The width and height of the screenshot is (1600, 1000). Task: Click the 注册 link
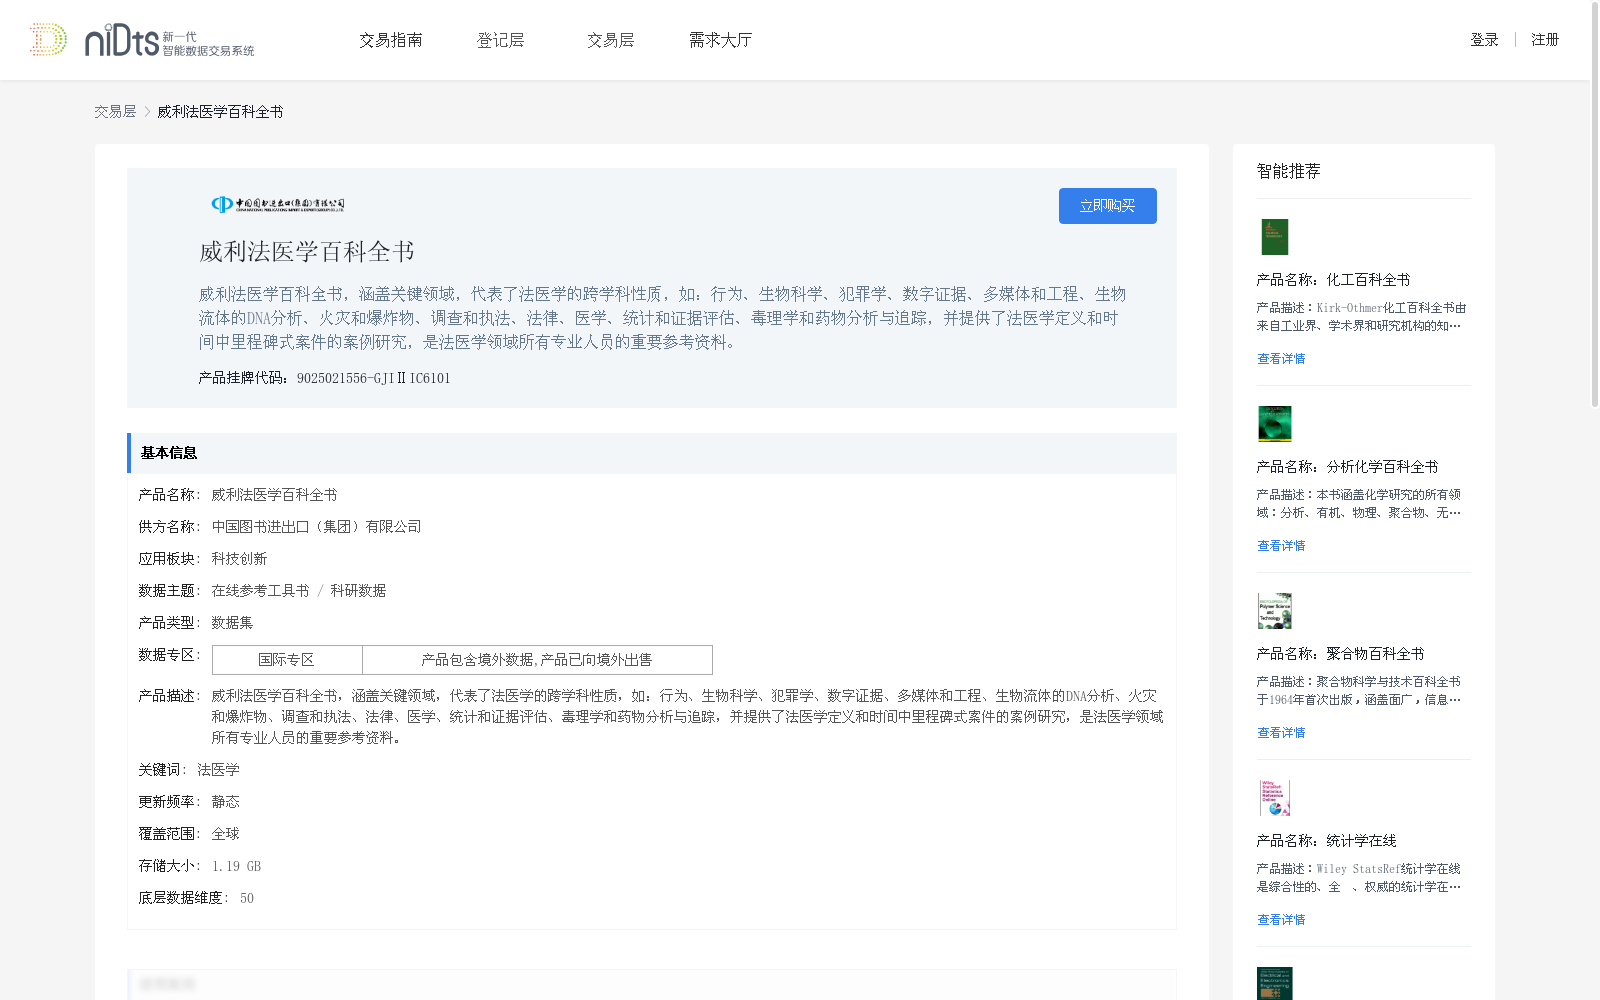click(1545, 40)
